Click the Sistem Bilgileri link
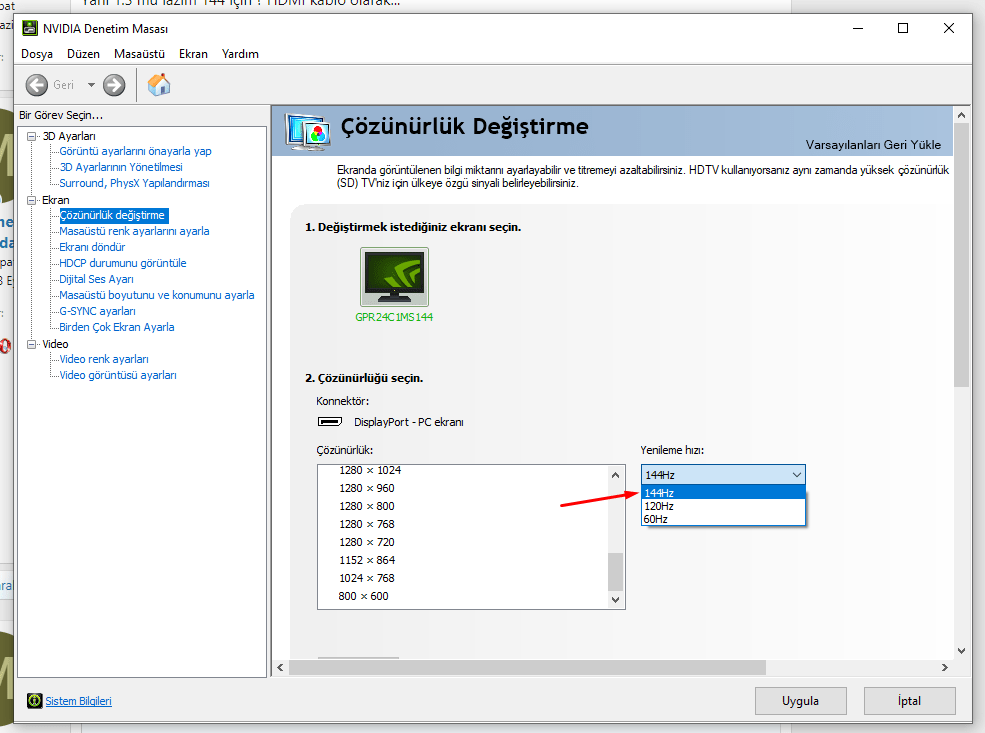This screenshot has height=733, width=985. (79, 701)
